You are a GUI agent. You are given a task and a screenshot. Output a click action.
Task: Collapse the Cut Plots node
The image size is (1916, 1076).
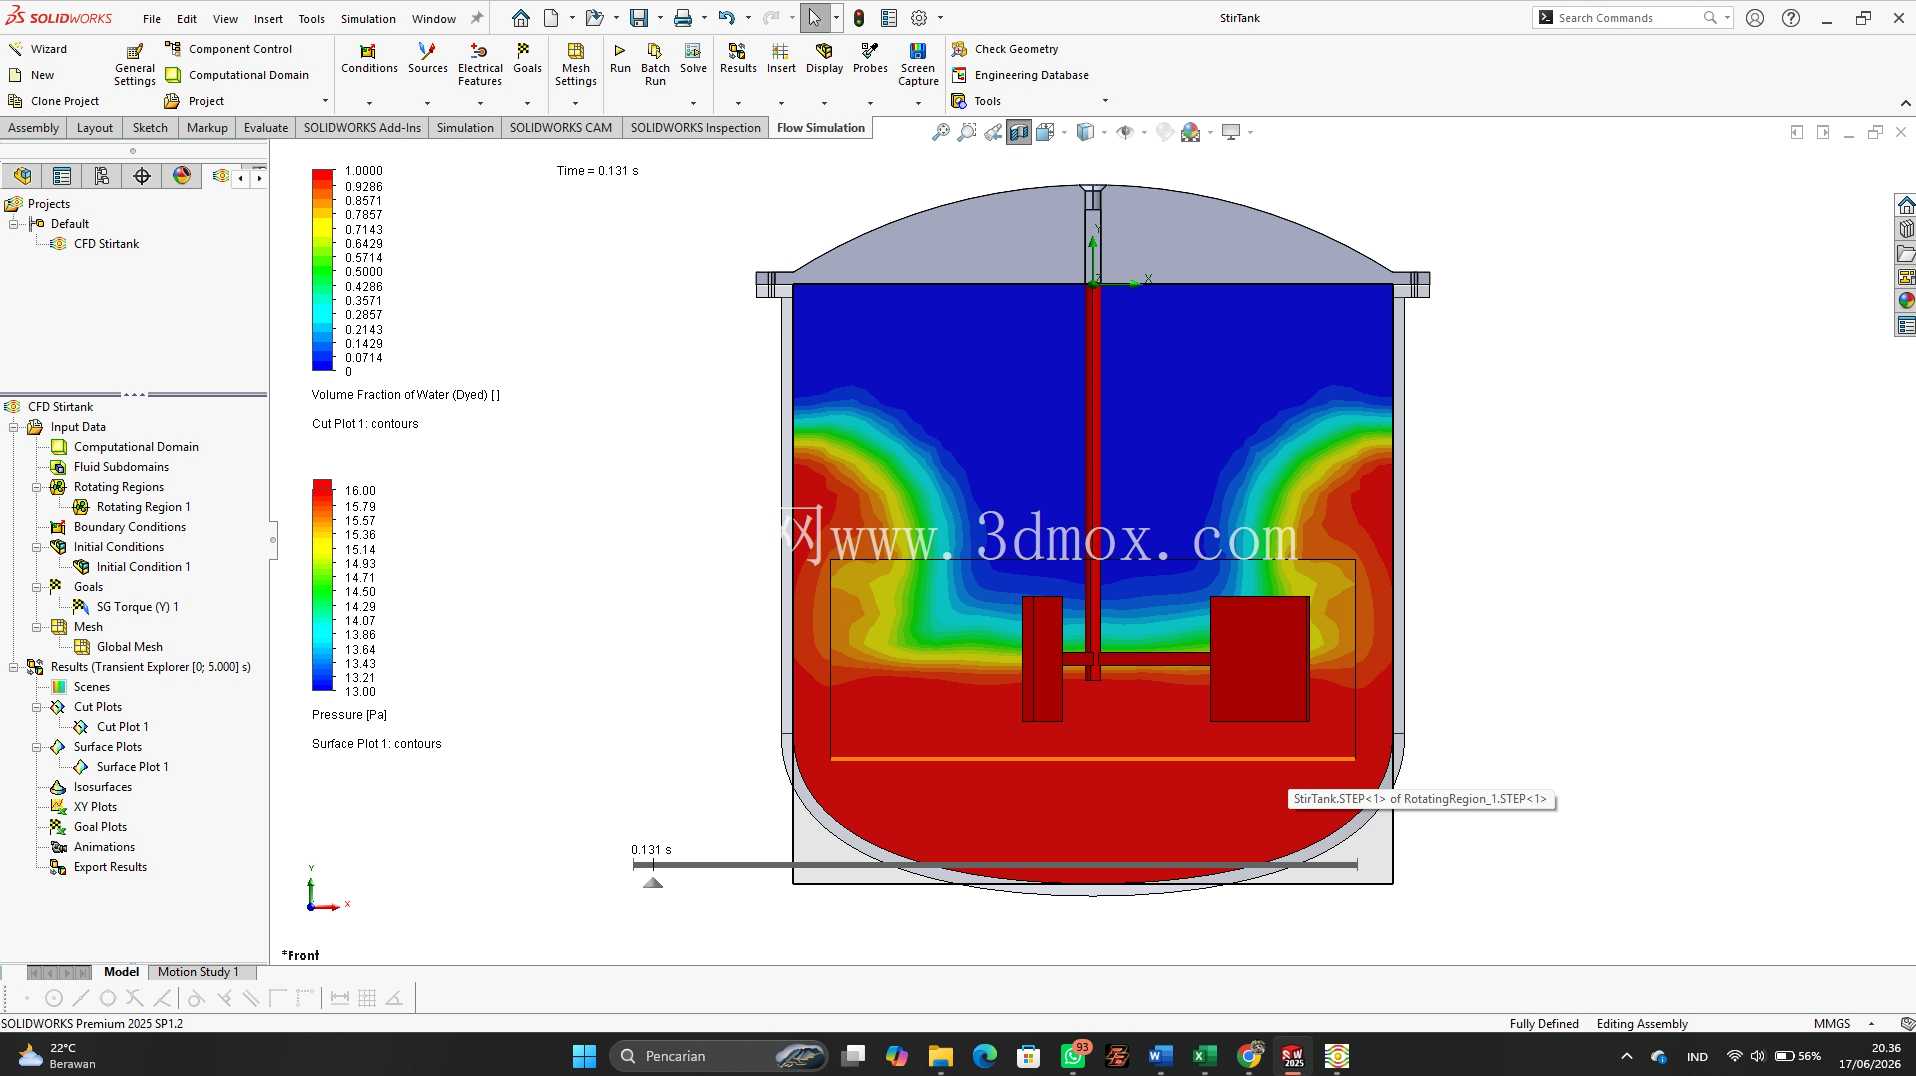pyautogui.click(x=37, y=707)
